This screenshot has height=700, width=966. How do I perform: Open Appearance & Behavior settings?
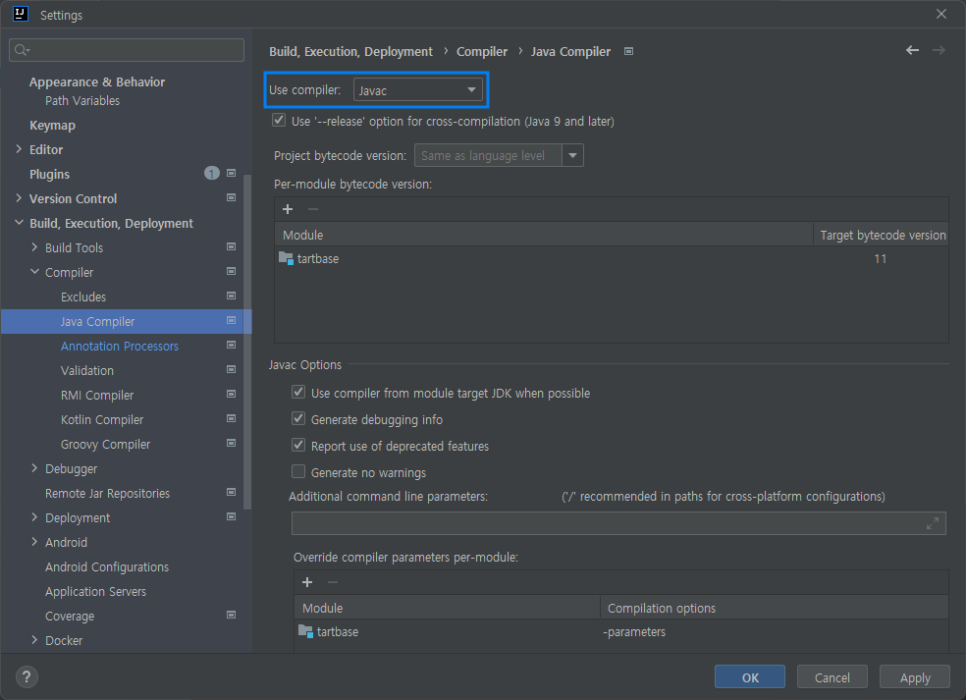97,82
